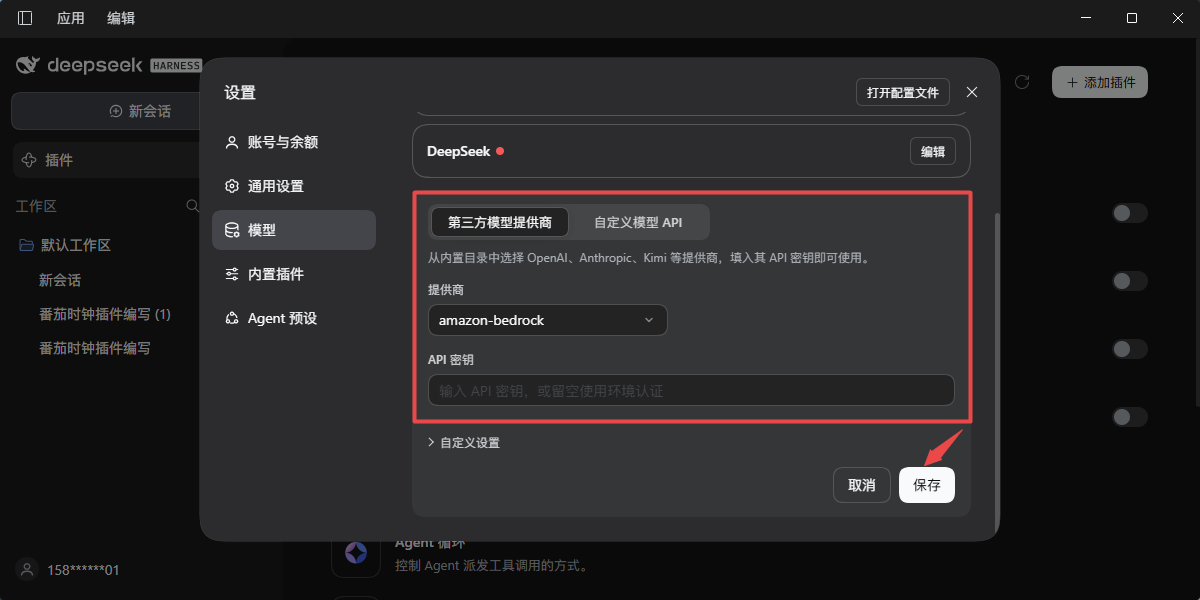
Task: Minimize the application window
Action: [x=1085, y=18]
